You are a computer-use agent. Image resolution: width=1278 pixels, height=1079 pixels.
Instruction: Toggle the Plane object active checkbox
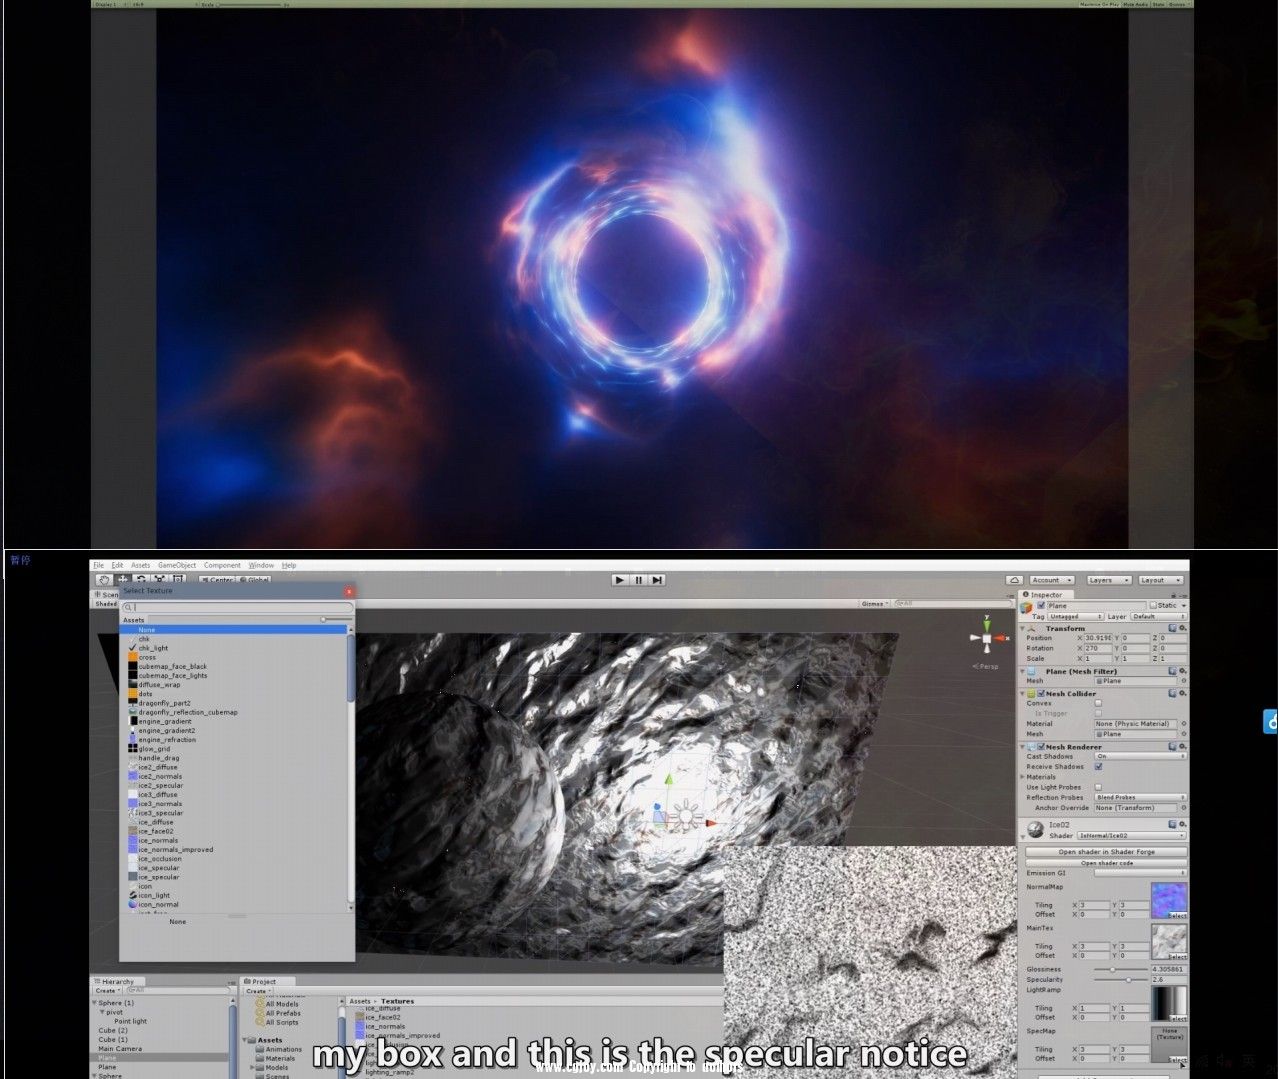1041,606
